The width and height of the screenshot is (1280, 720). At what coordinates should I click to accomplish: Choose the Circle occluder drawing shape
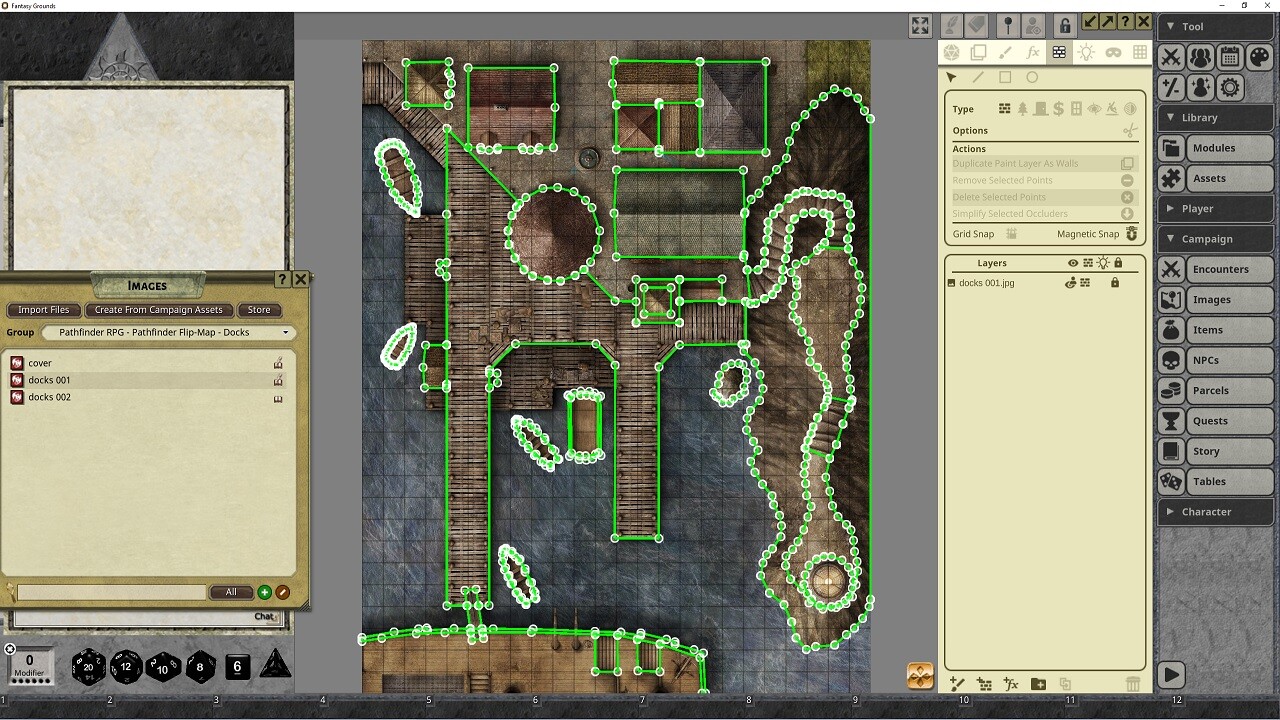click(1031, 77)
